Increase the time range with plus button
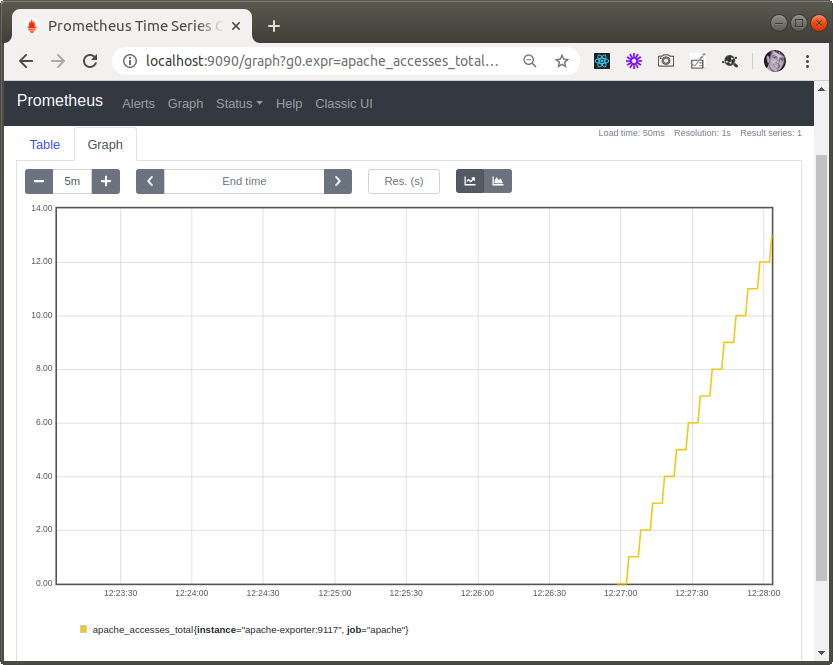The width and height of the screenshot is (833, 665). pyautogui.click(x=106, y=181)
